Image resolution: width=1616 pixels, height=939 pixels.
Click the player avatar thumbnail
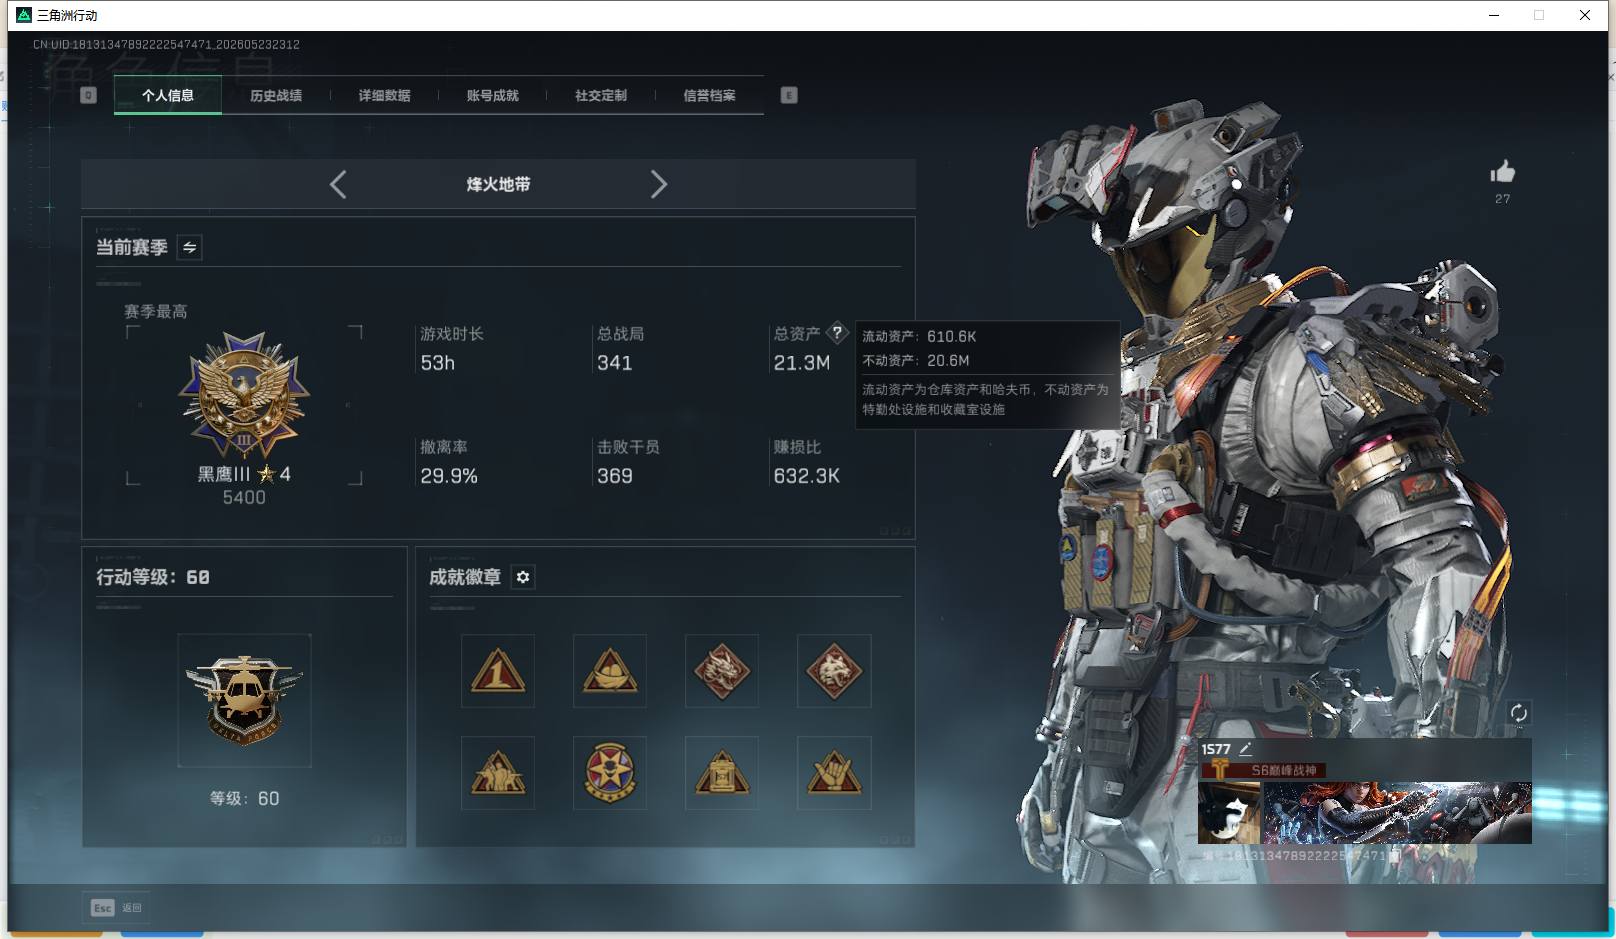(1229, 813)
